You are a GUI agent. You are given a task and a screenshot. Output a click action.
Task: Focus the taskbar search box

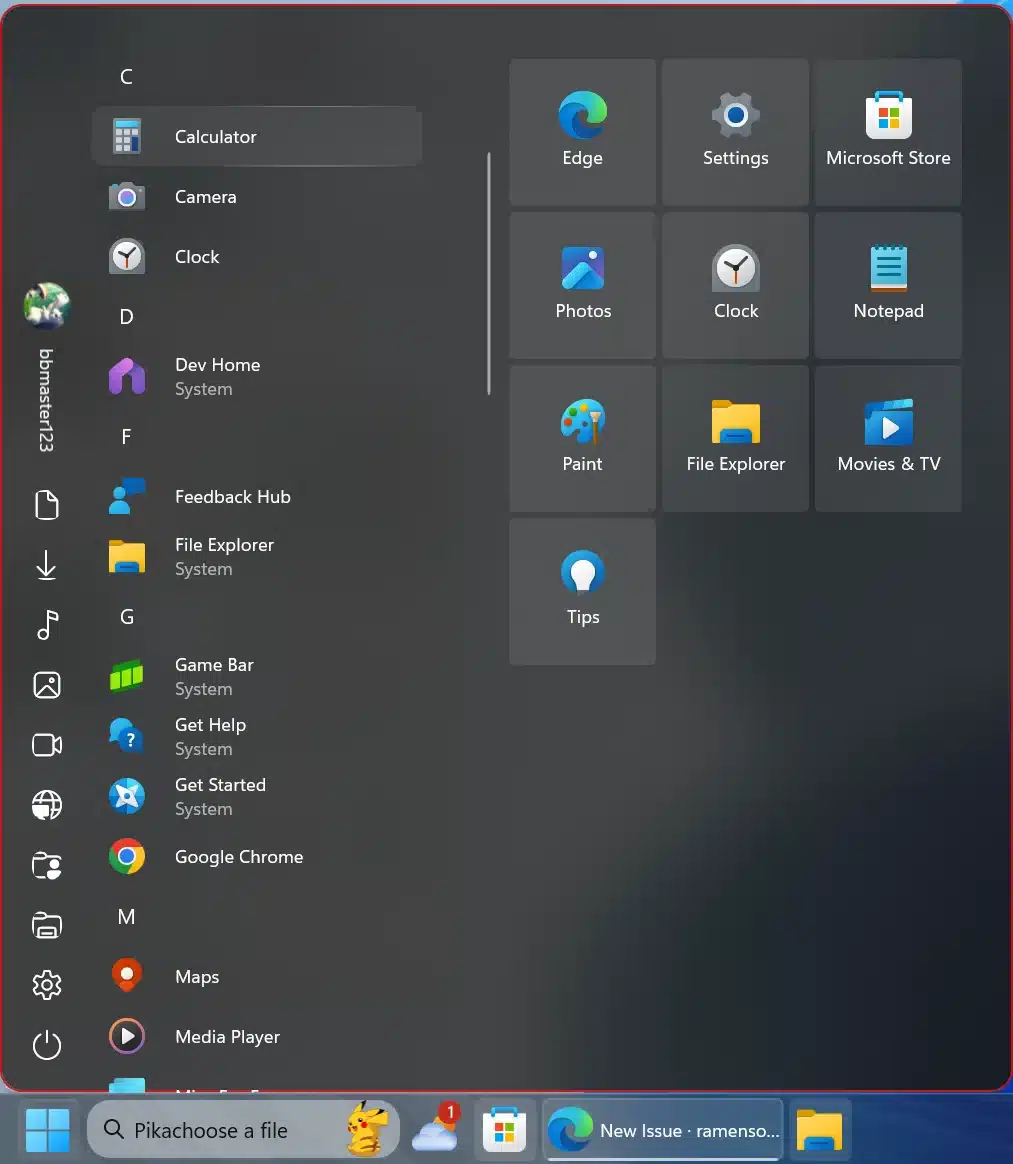tap(243, 1130)
